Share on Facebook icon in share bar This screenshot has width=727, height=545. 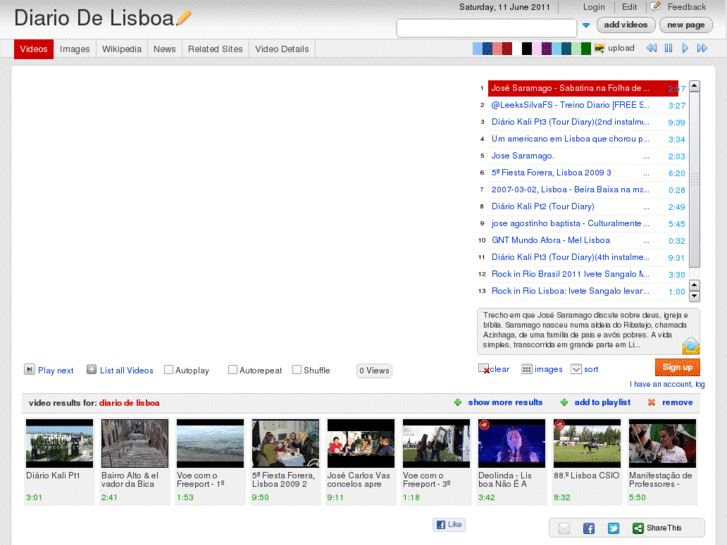[x=589, y=528]
